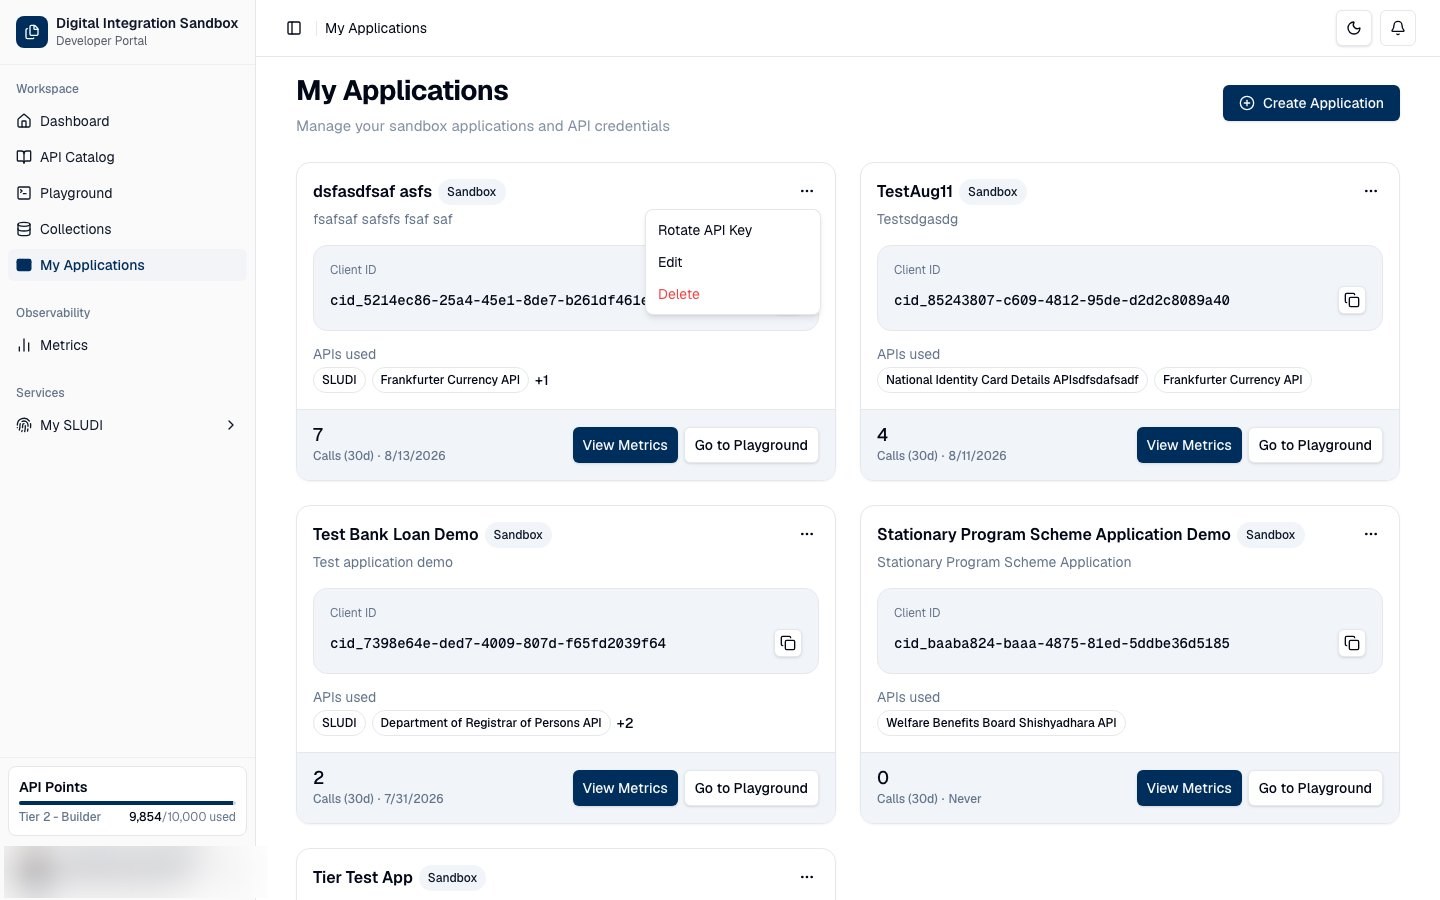This screenshot has height=900, width=1440.
Task: Open Dashboard from sidebar
Action: pyautogui.click(x=127, y=121)
